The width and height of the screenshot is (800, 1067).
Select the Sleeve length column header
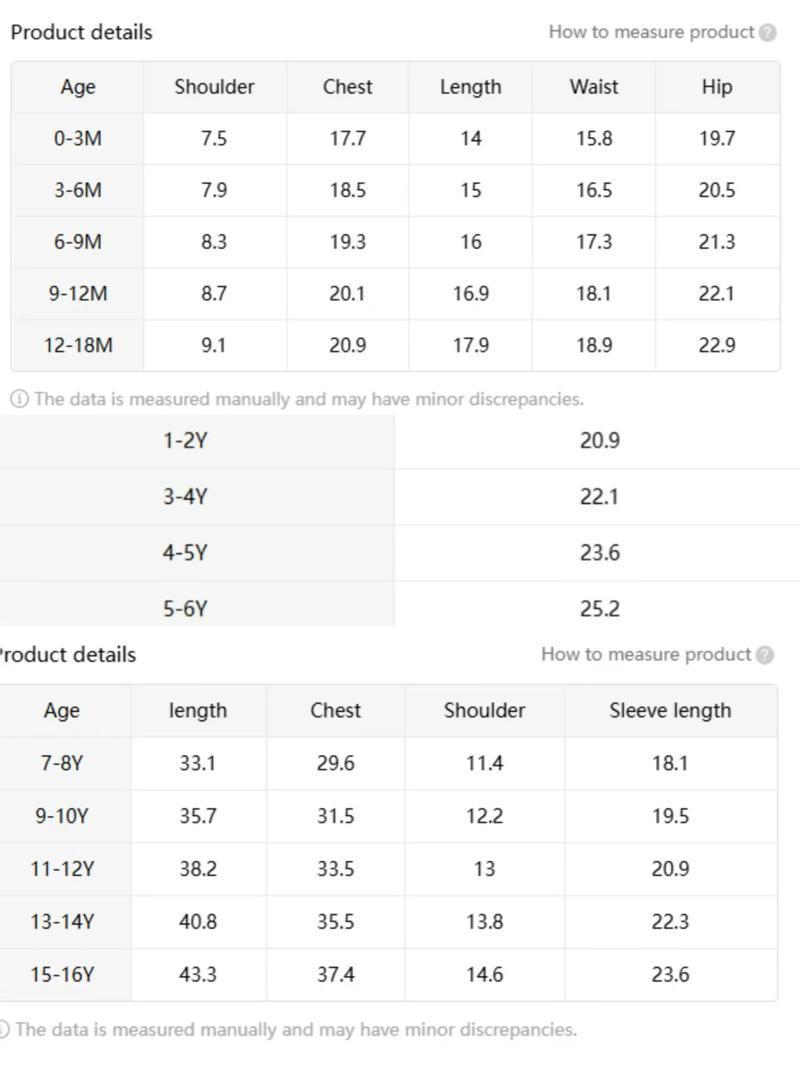[x=670, y=711]
